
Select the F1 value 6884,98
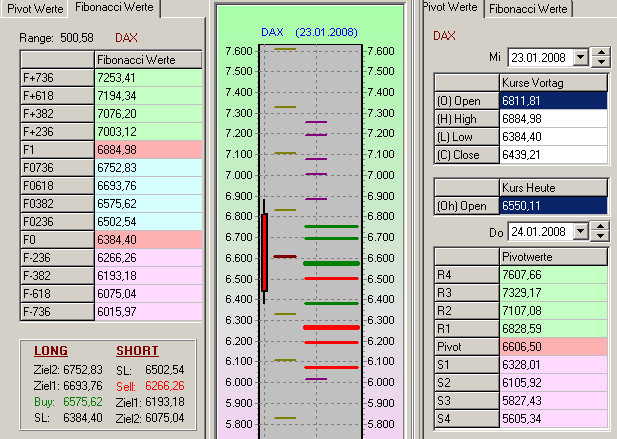coord(148,150)
